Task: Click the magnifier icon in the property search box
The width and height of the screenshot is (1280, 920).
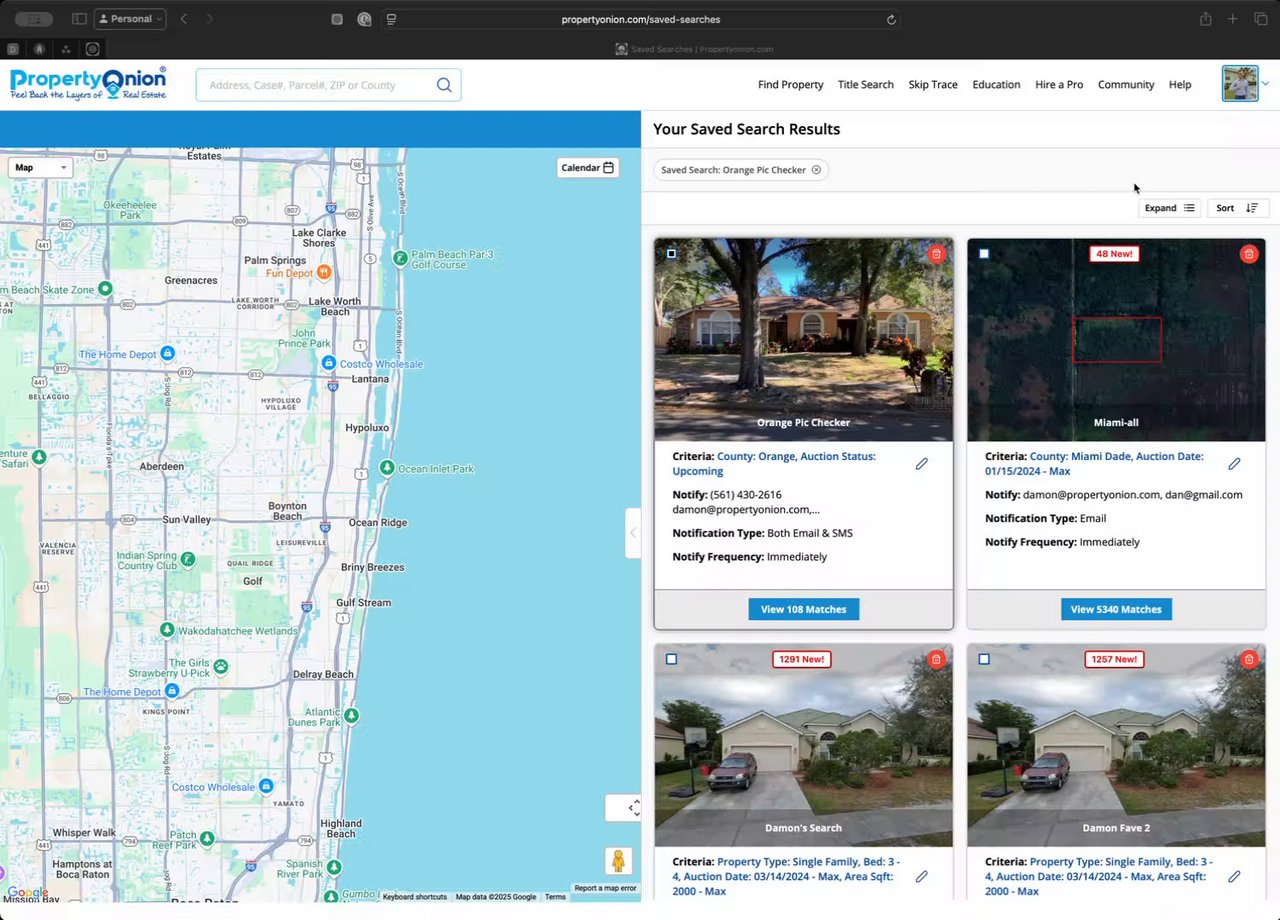Action: pos(444,85)
